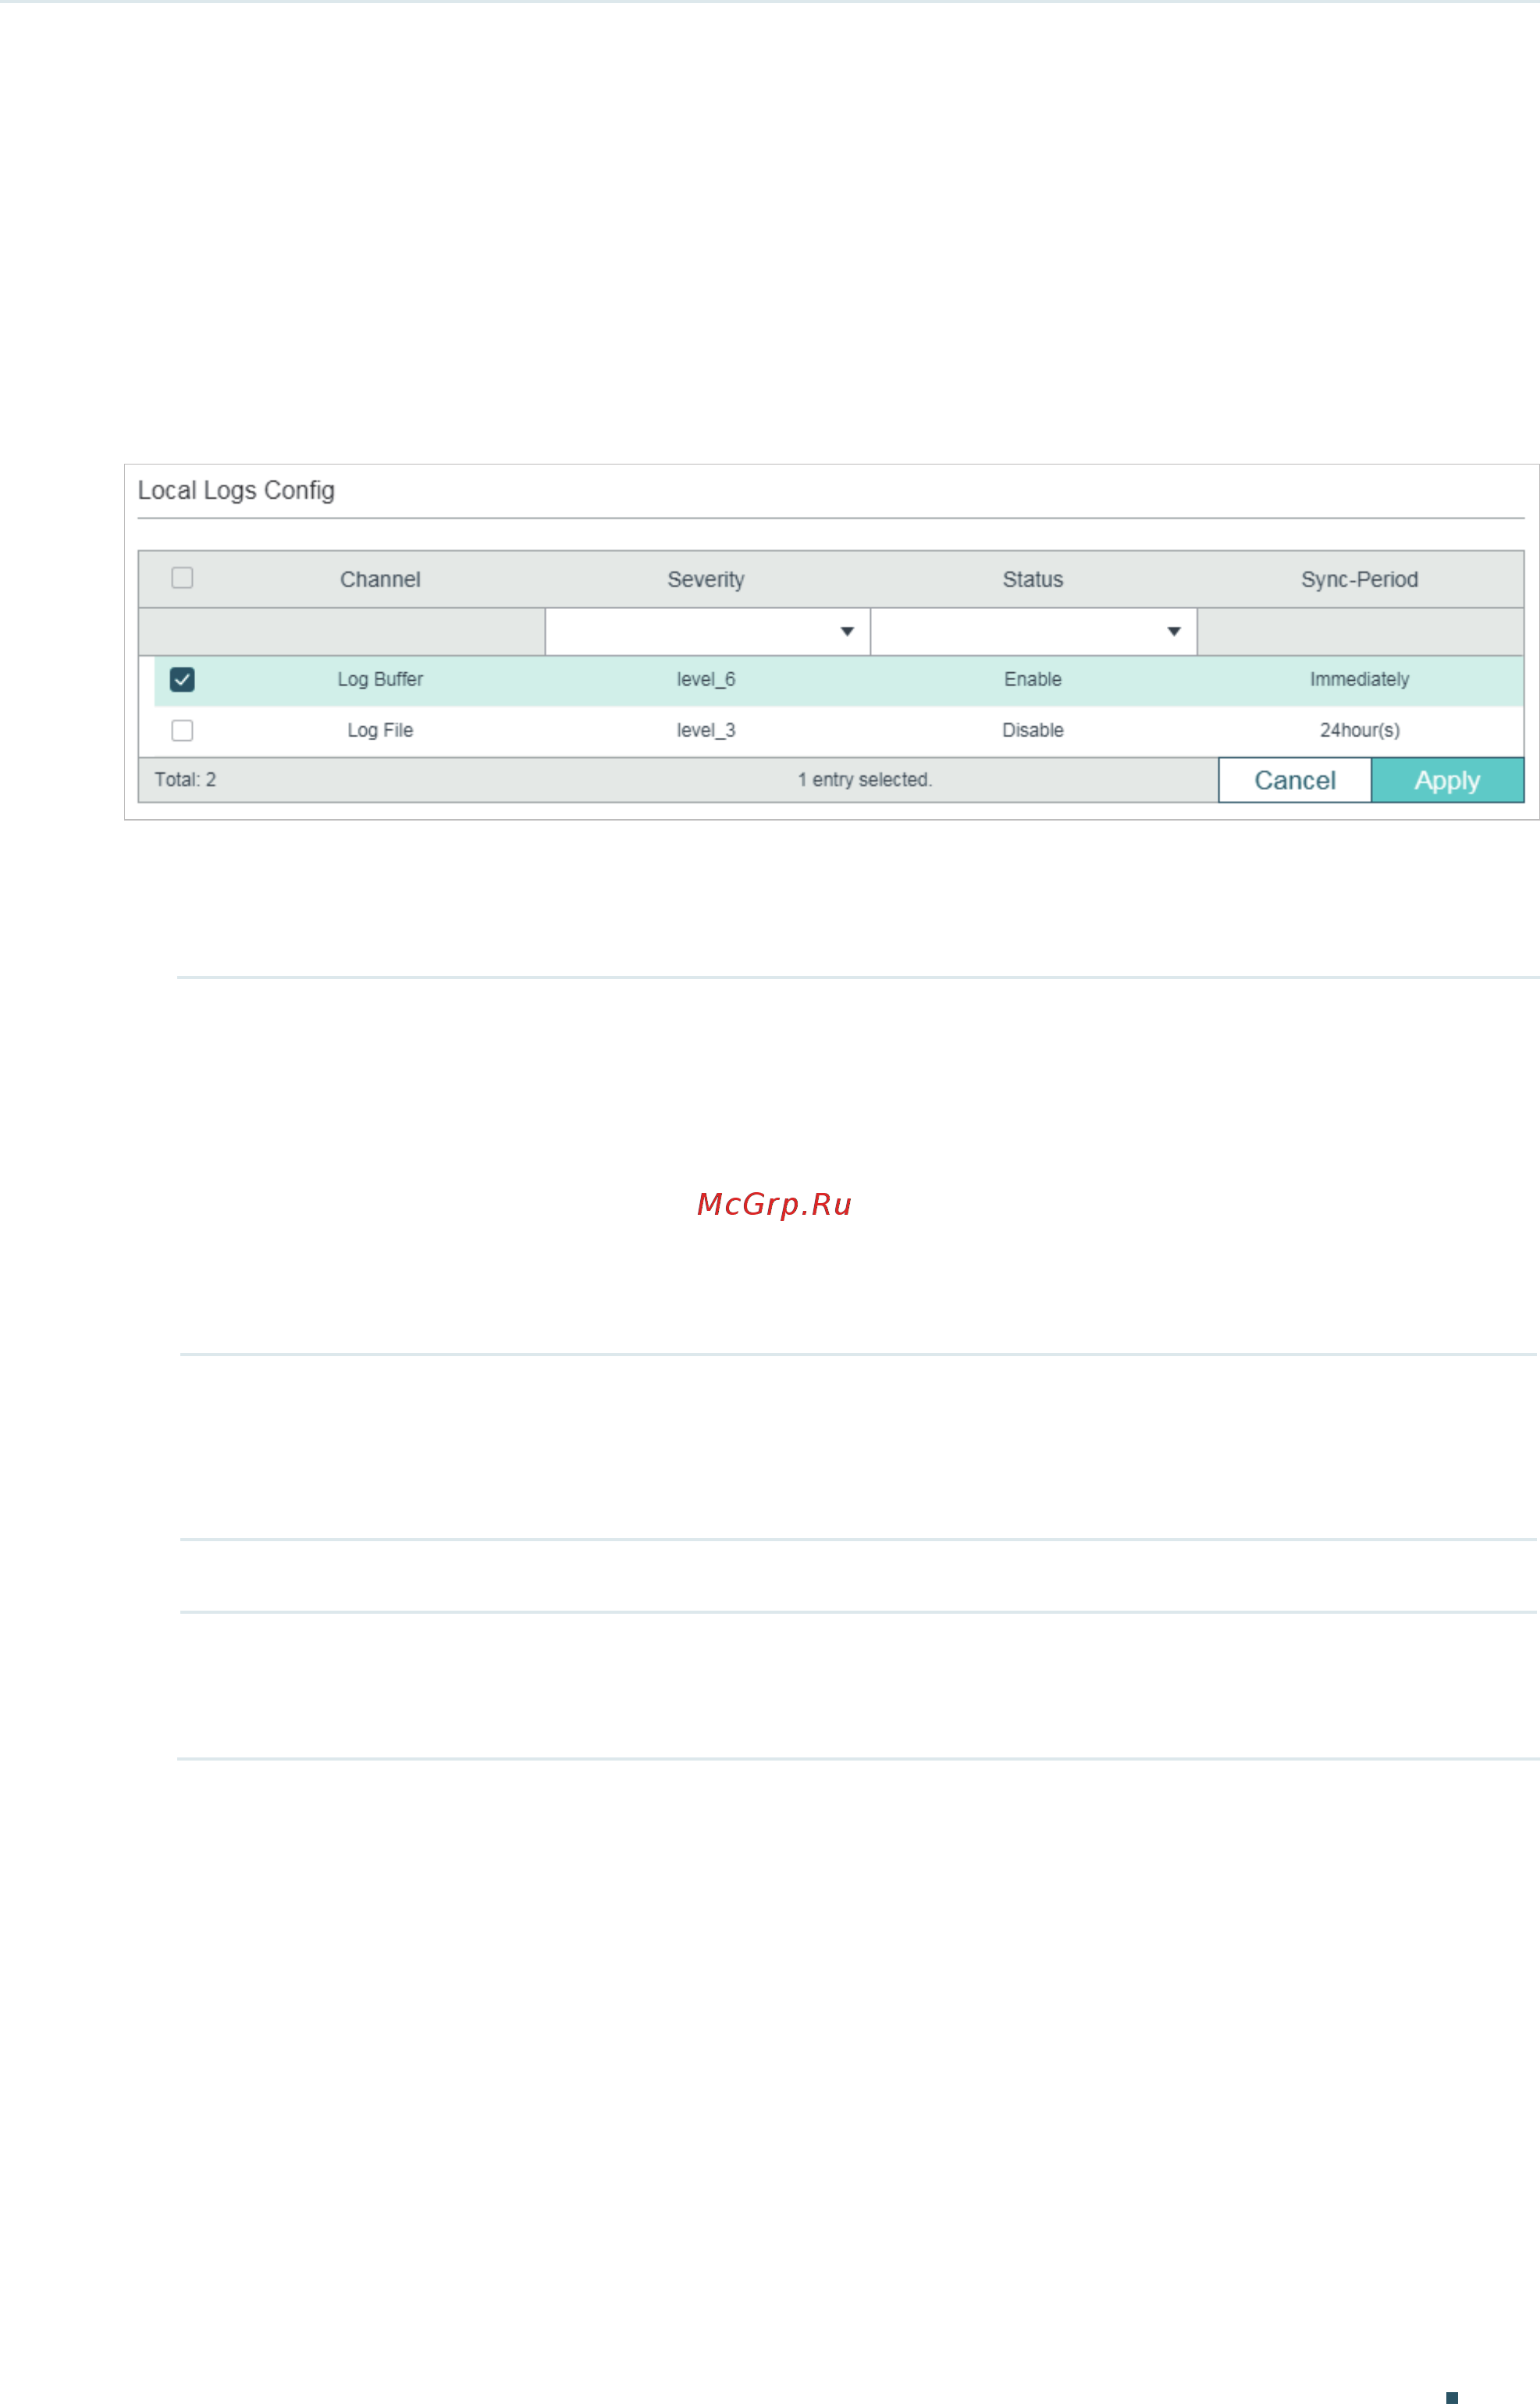Click the Enable status cell
Screen dimensions: 1540x2407
click(x=1033, y=680)
